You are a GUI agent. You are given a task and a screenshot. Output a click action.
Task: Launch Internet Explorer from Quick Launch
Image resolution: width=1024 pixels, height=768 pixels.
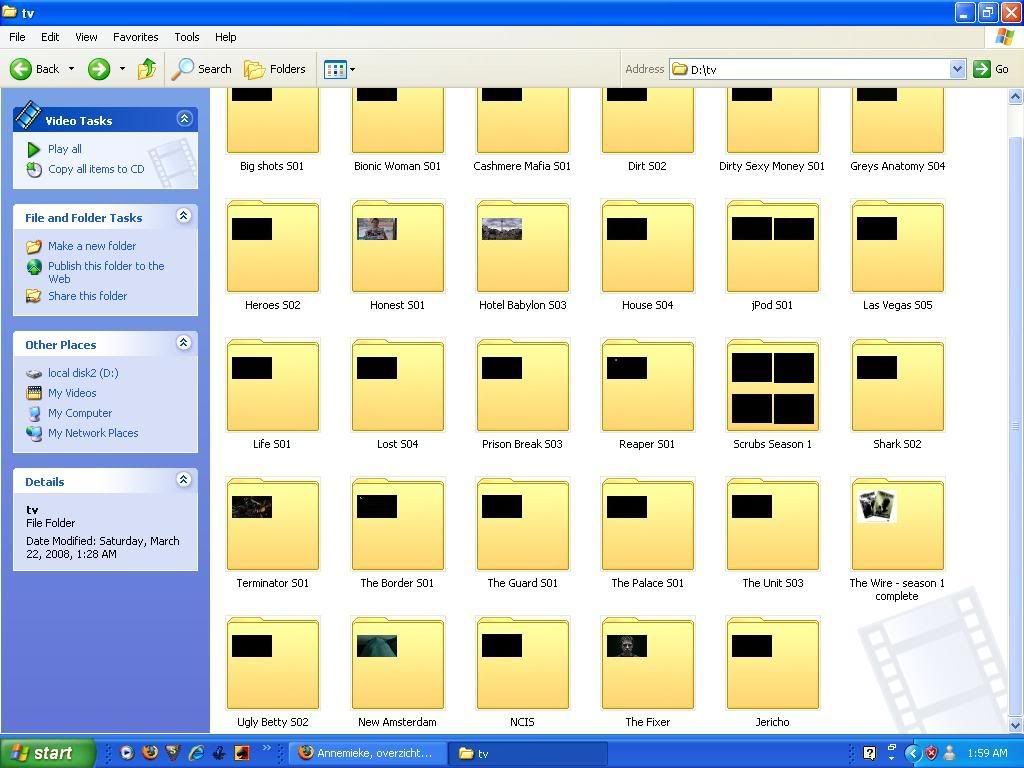195,753
